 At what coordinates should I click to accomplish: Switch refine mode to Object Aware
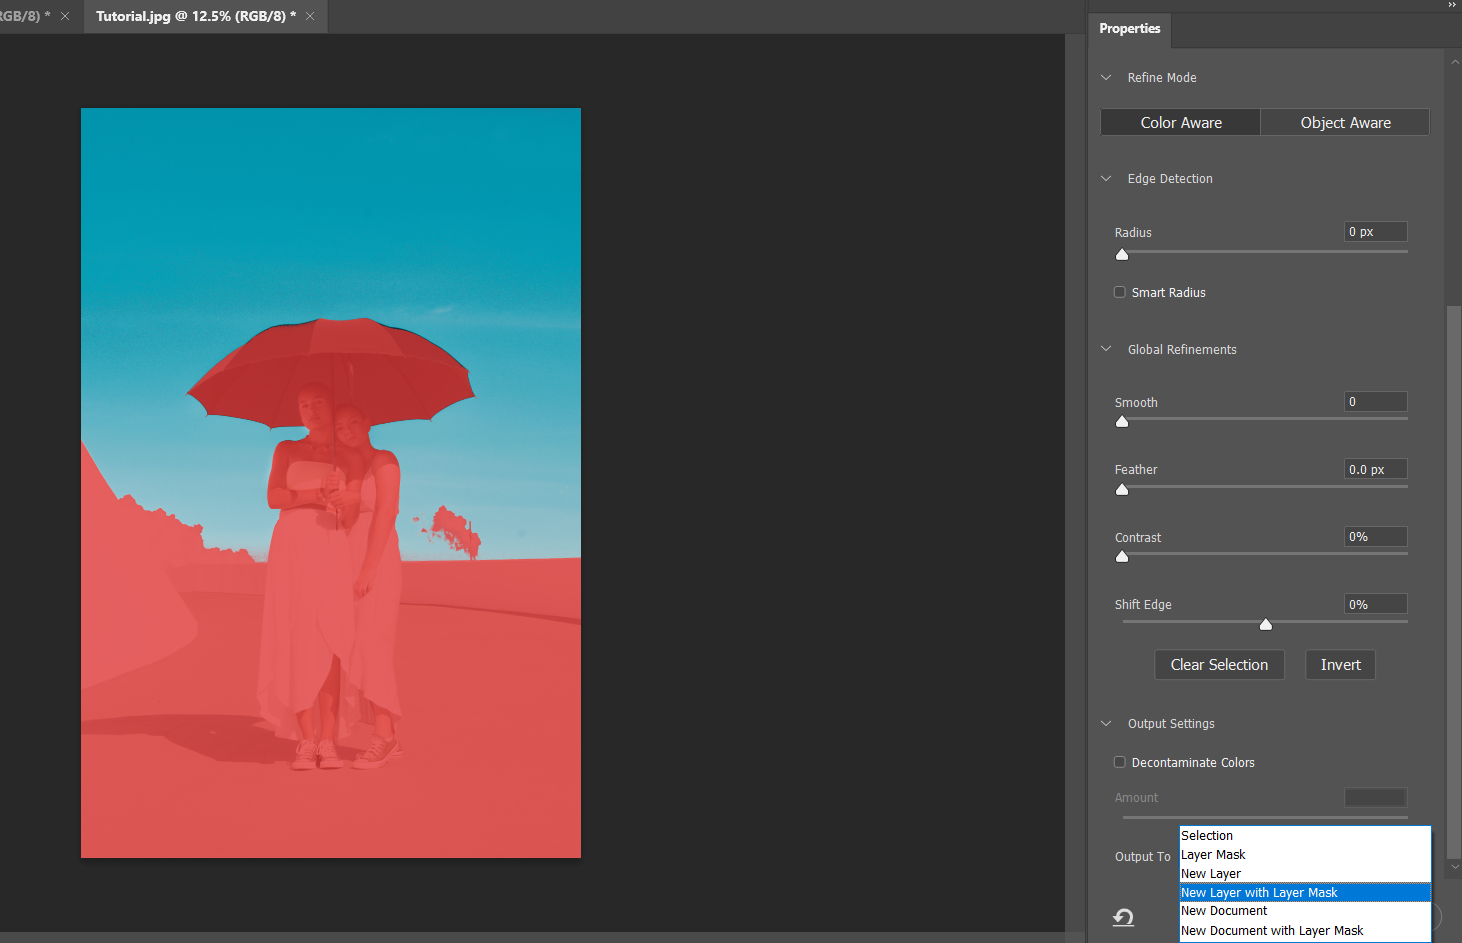click(x=1345, y=122)
